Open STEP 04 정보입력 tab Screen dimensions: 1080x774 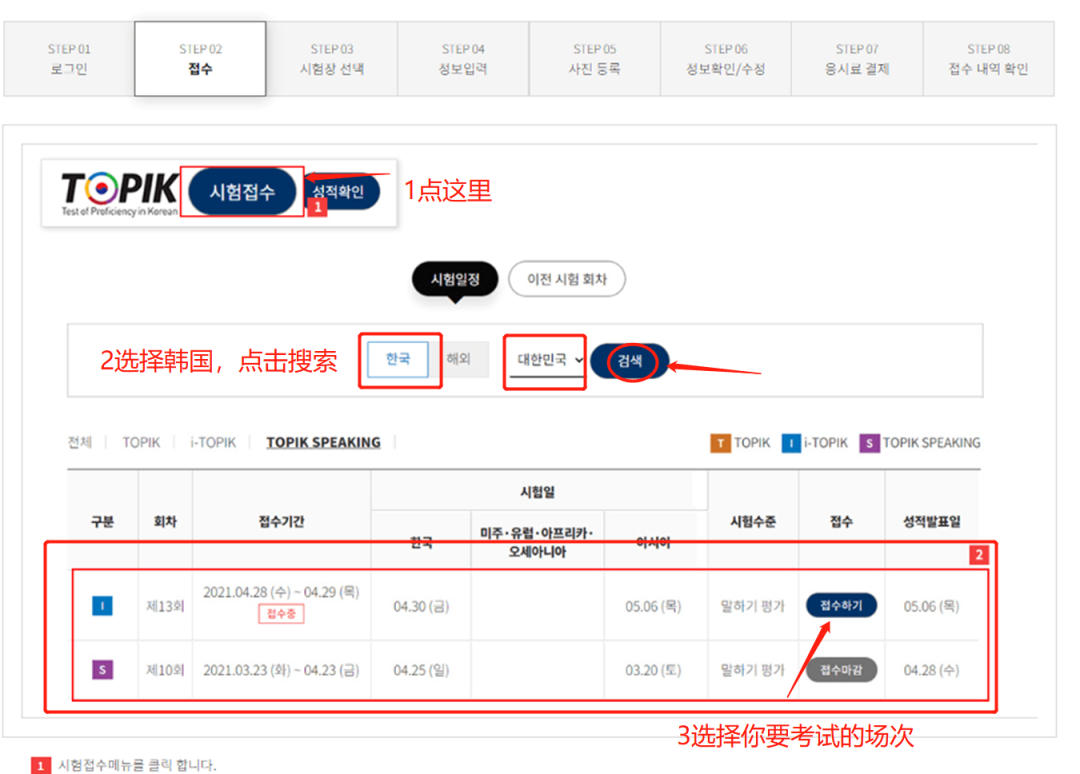point(464,59)
